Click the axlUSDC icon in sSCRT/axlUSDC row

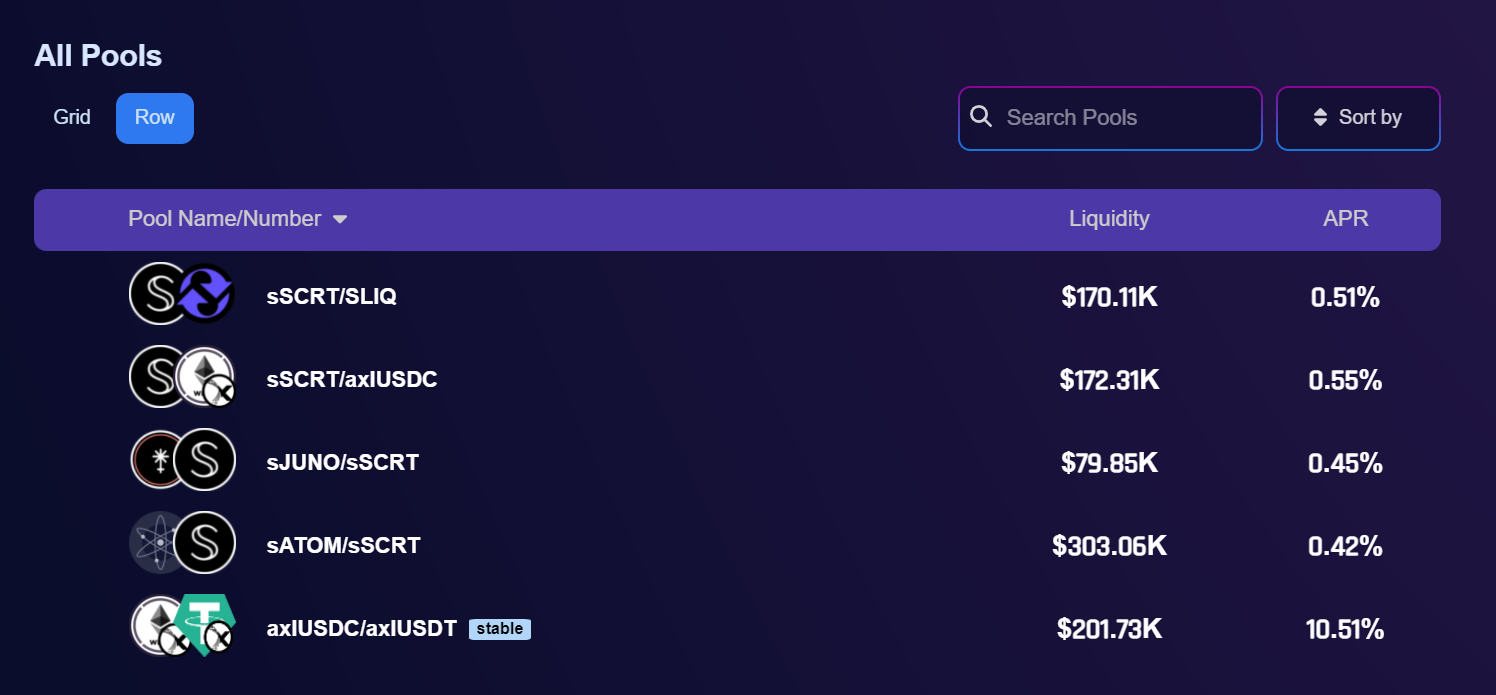tap(205, 377)
